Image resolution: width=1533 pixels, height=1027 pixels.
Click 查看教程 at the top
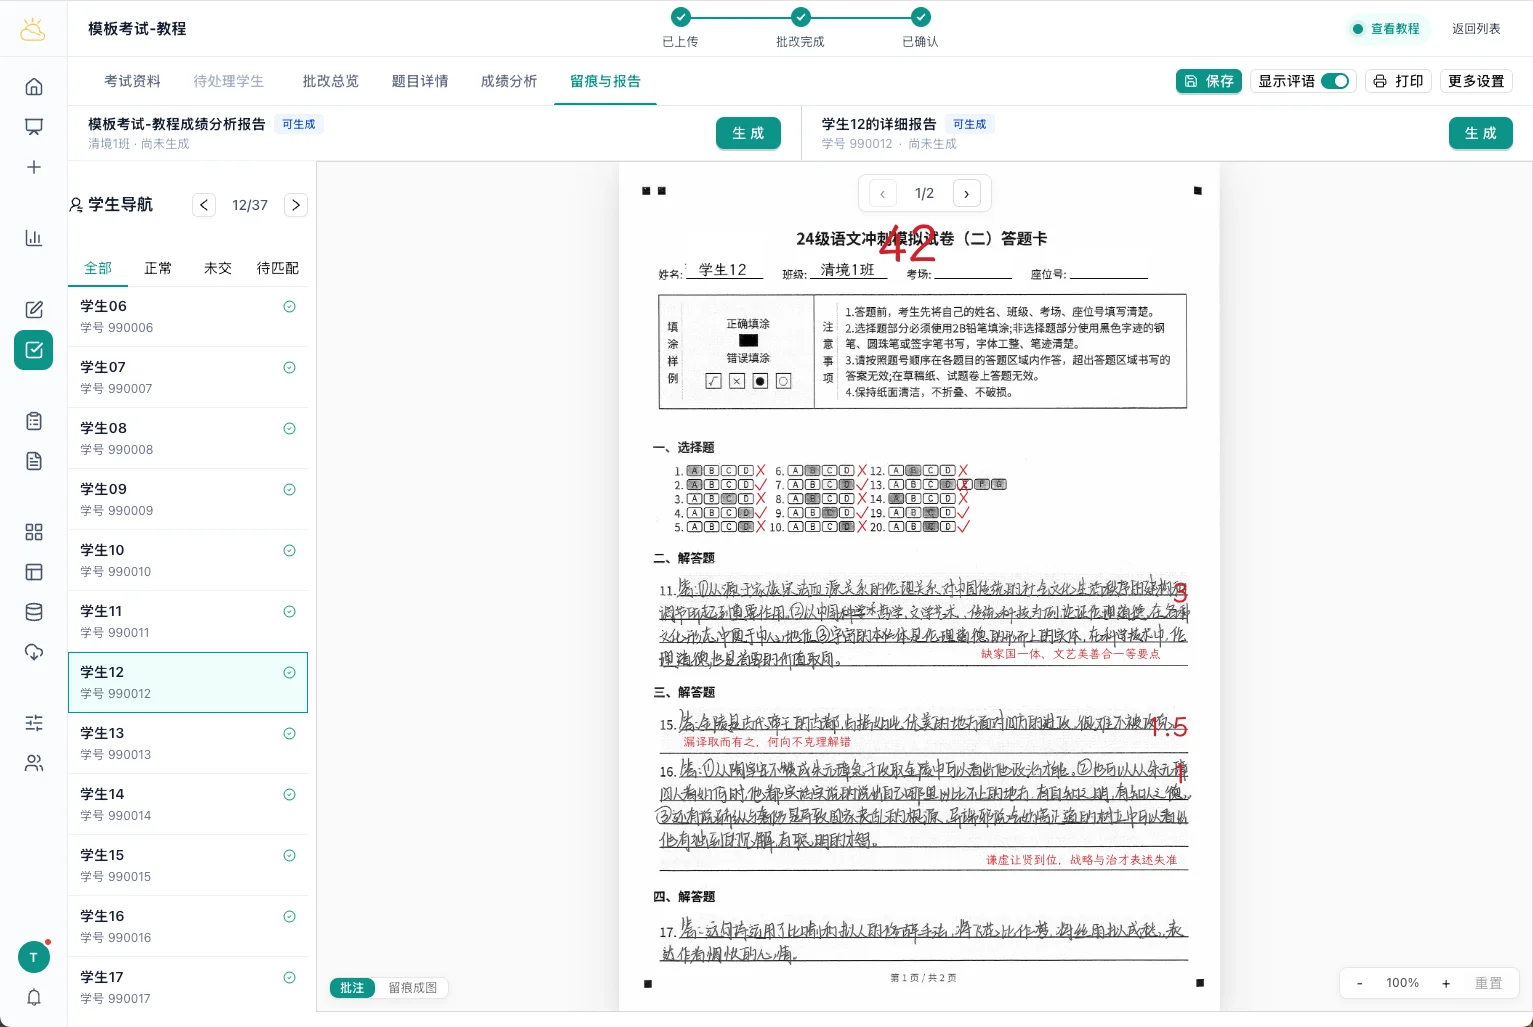[1386, 29]
